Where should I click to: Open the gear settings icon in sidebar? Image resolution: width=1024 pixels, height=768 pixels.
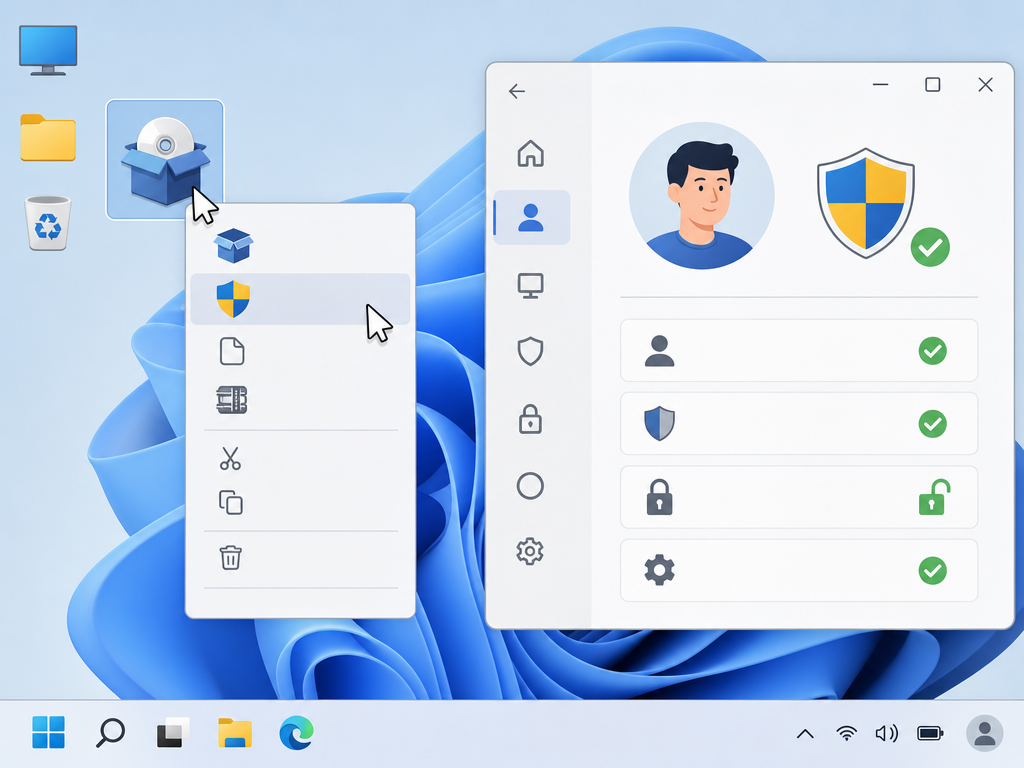[x=530, y=552]
